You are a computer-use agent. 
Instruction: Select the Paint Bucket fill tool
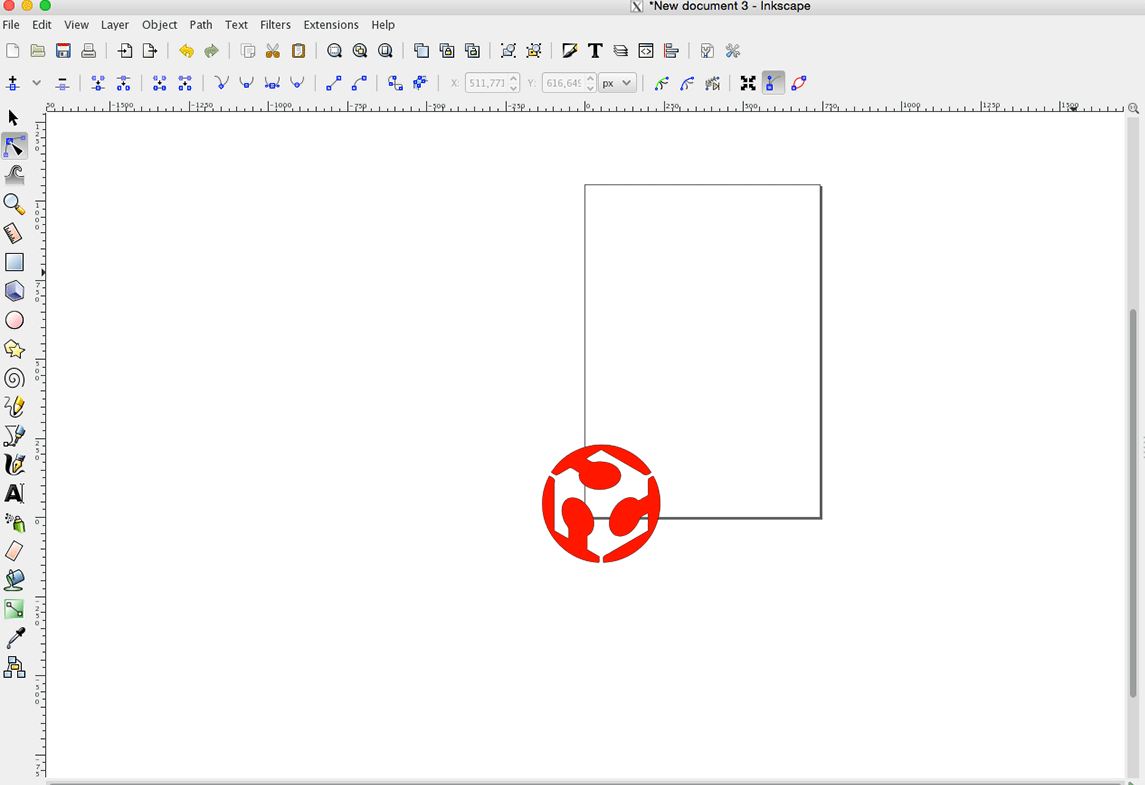14,580
